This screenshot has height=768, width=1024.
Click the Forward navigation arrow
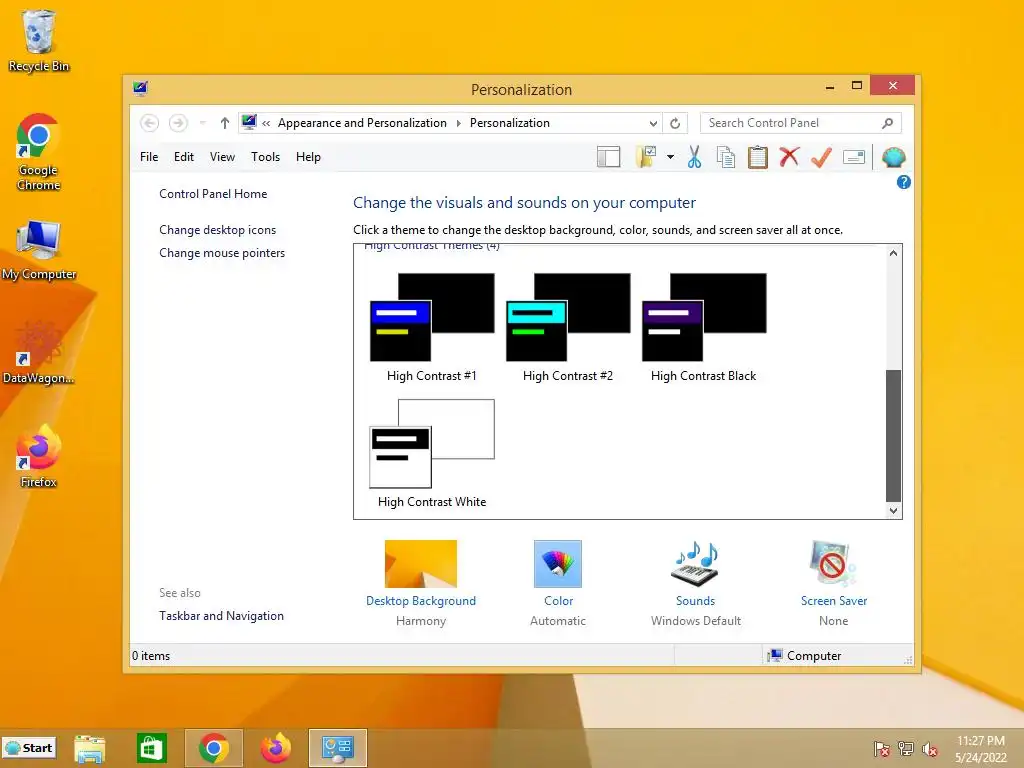[x=178, y=123]
